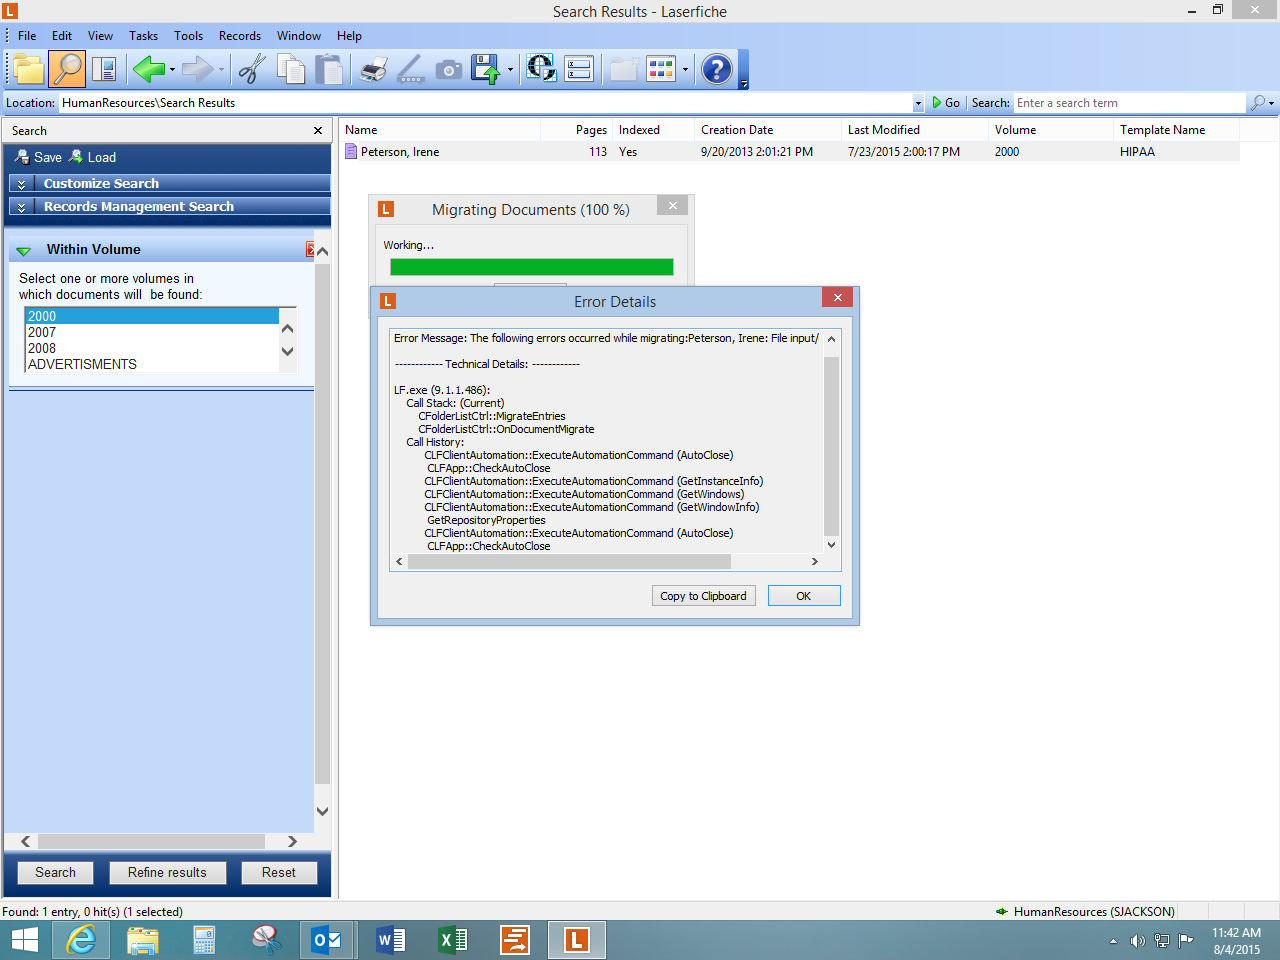Open the Help menu
1280x960 pixels.
pyautogui.click(x=349, y=36)
